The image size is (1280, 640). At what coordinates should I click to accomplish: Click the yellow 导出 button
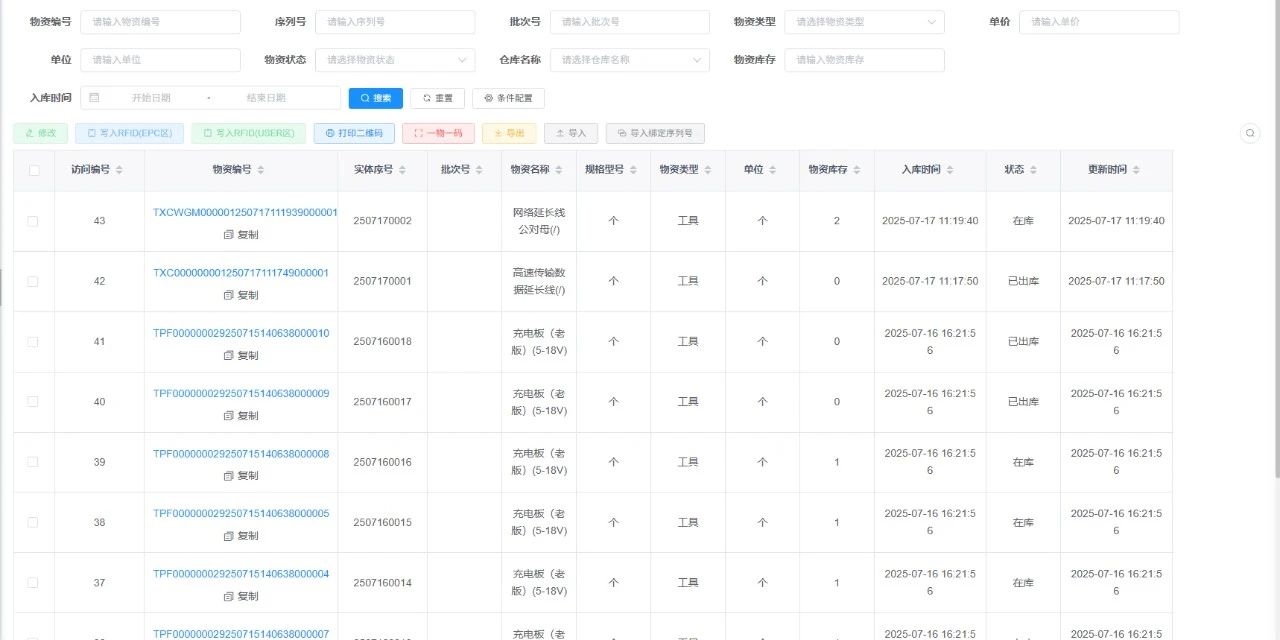pos(509,133)
